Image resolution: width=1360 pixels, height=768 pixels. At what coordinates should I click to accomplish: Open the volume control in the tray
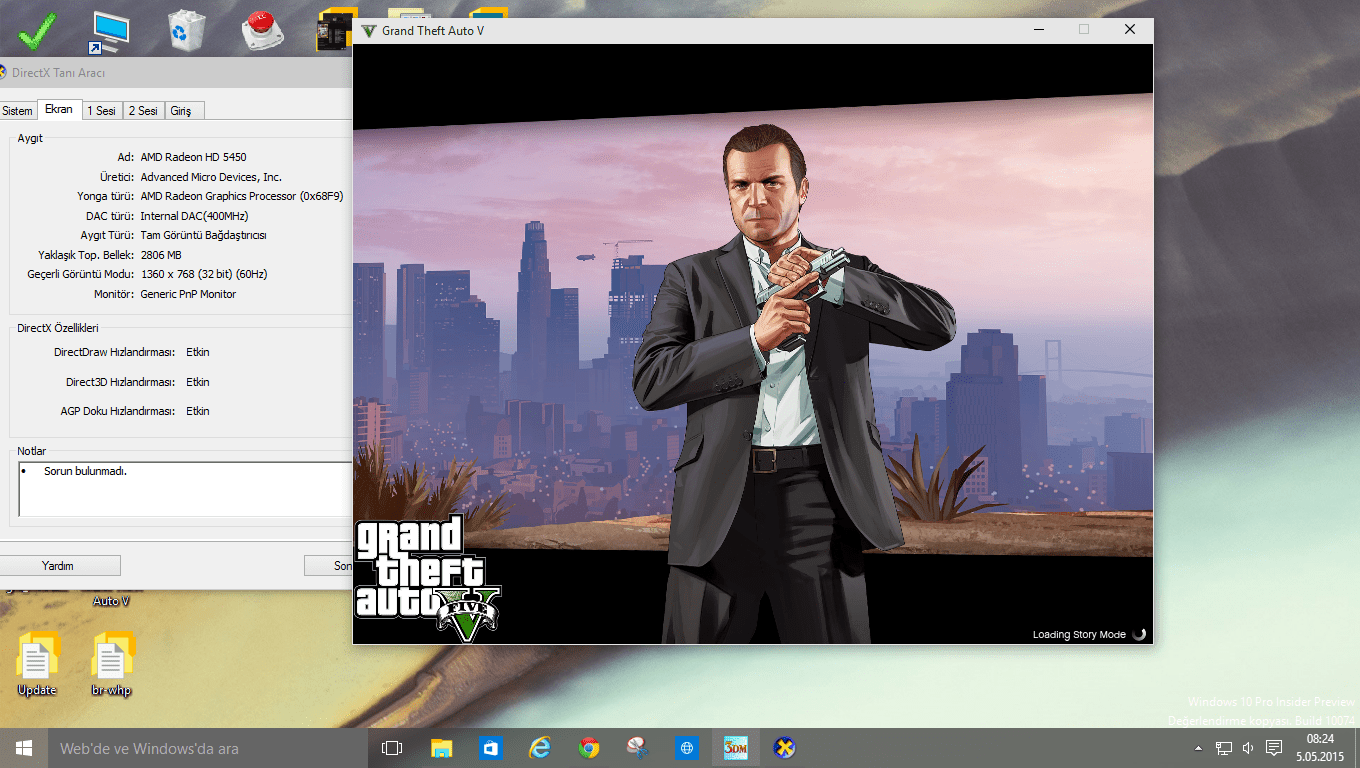click(x=1248, y=748)
